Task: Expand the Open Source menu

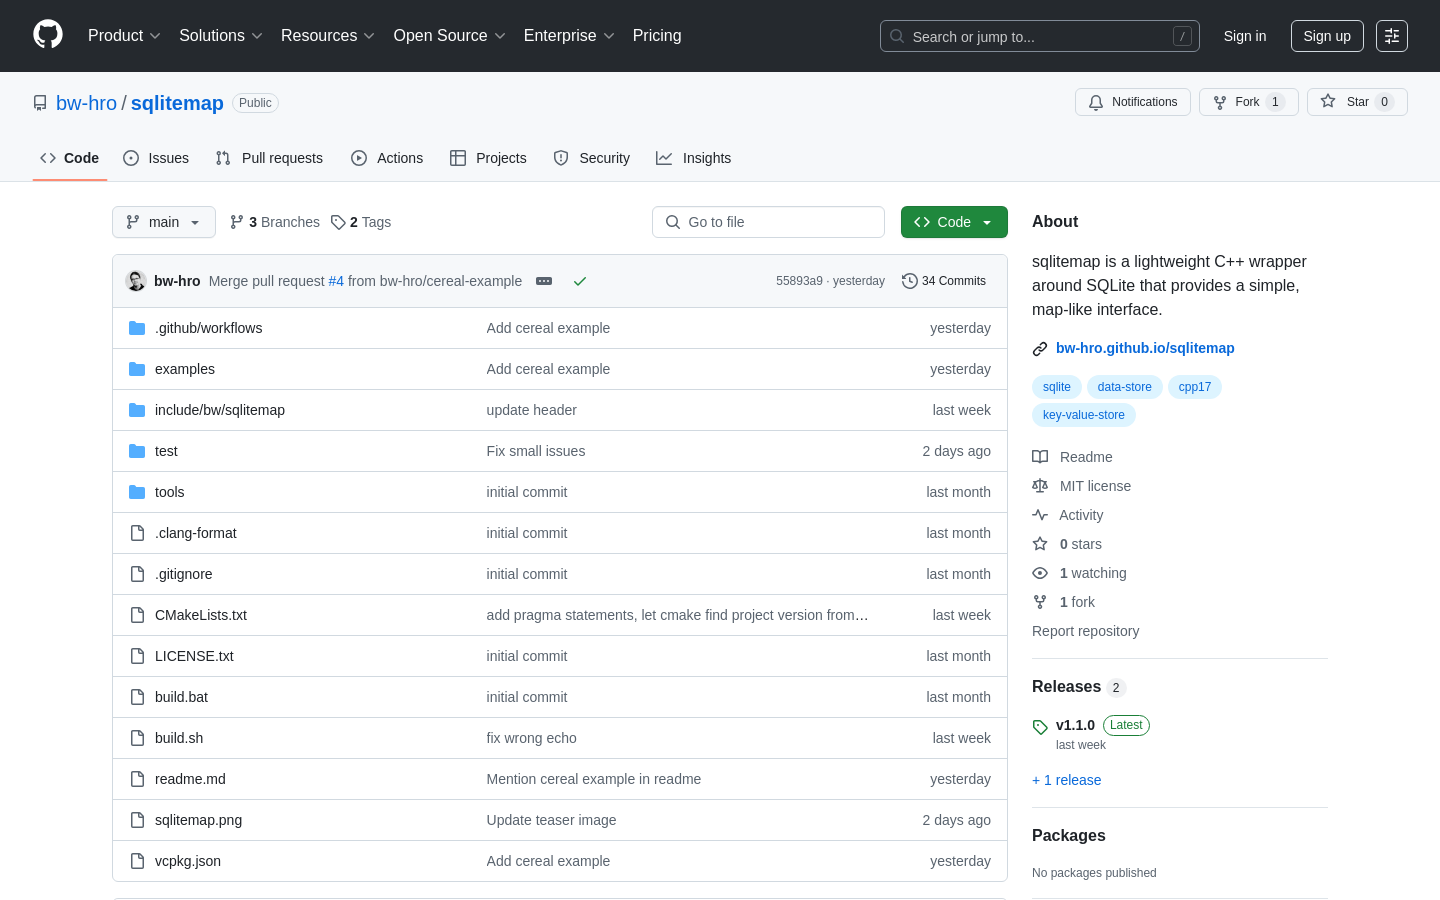Action: pyautogui.click(x=450, y=36)
